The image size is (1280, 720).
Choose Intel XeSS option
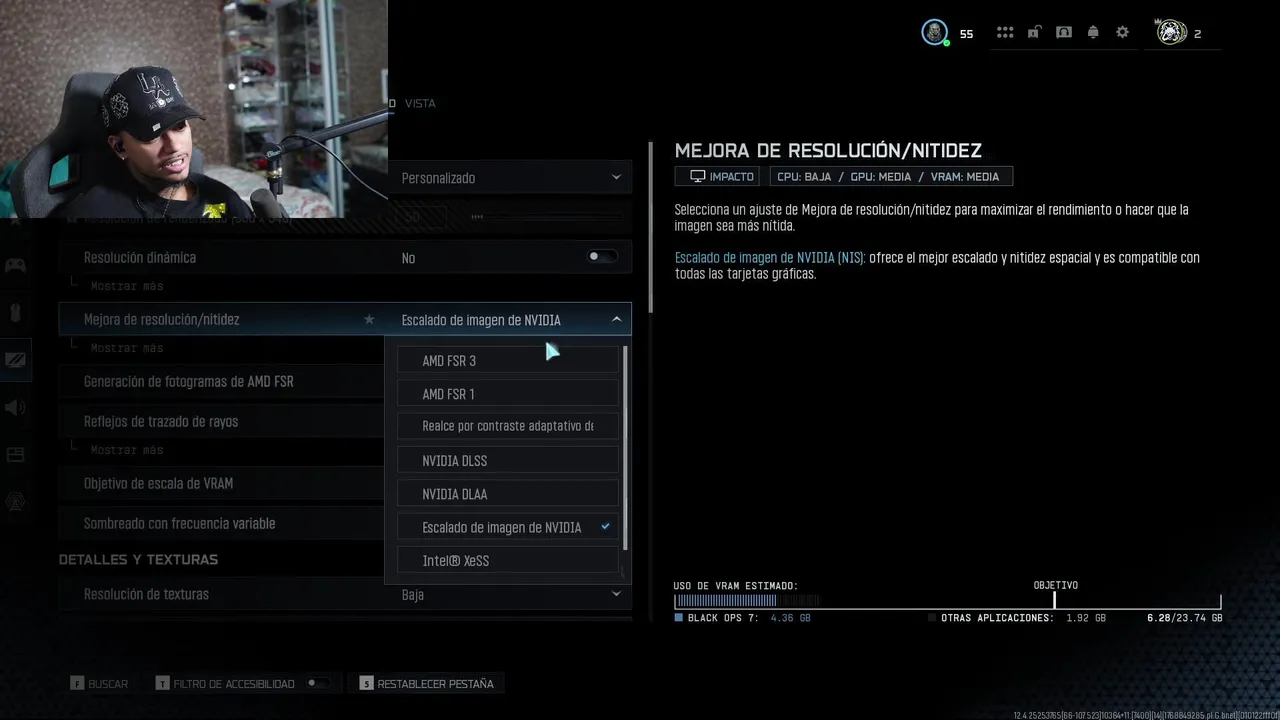[508, 561]
